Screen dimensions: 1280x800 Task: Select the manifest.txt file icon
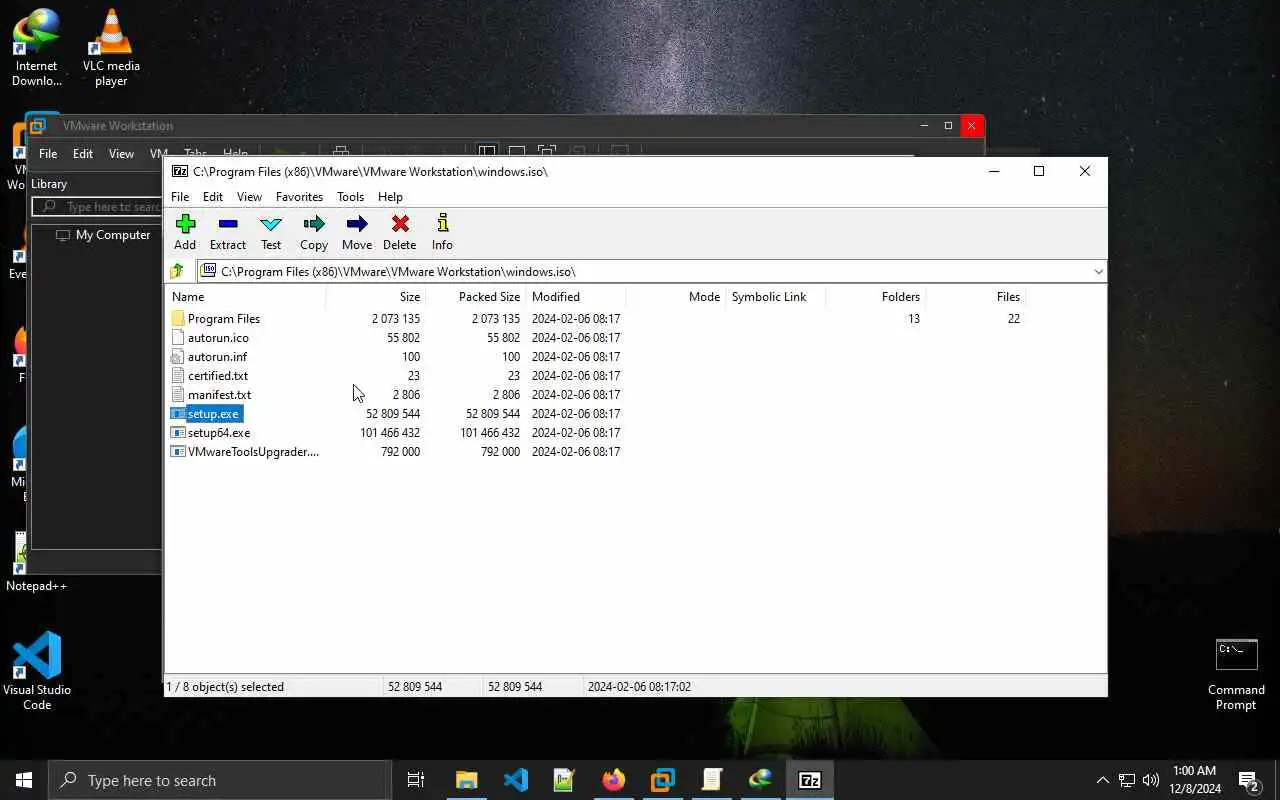pyautogui.click(x=178, y=394)
